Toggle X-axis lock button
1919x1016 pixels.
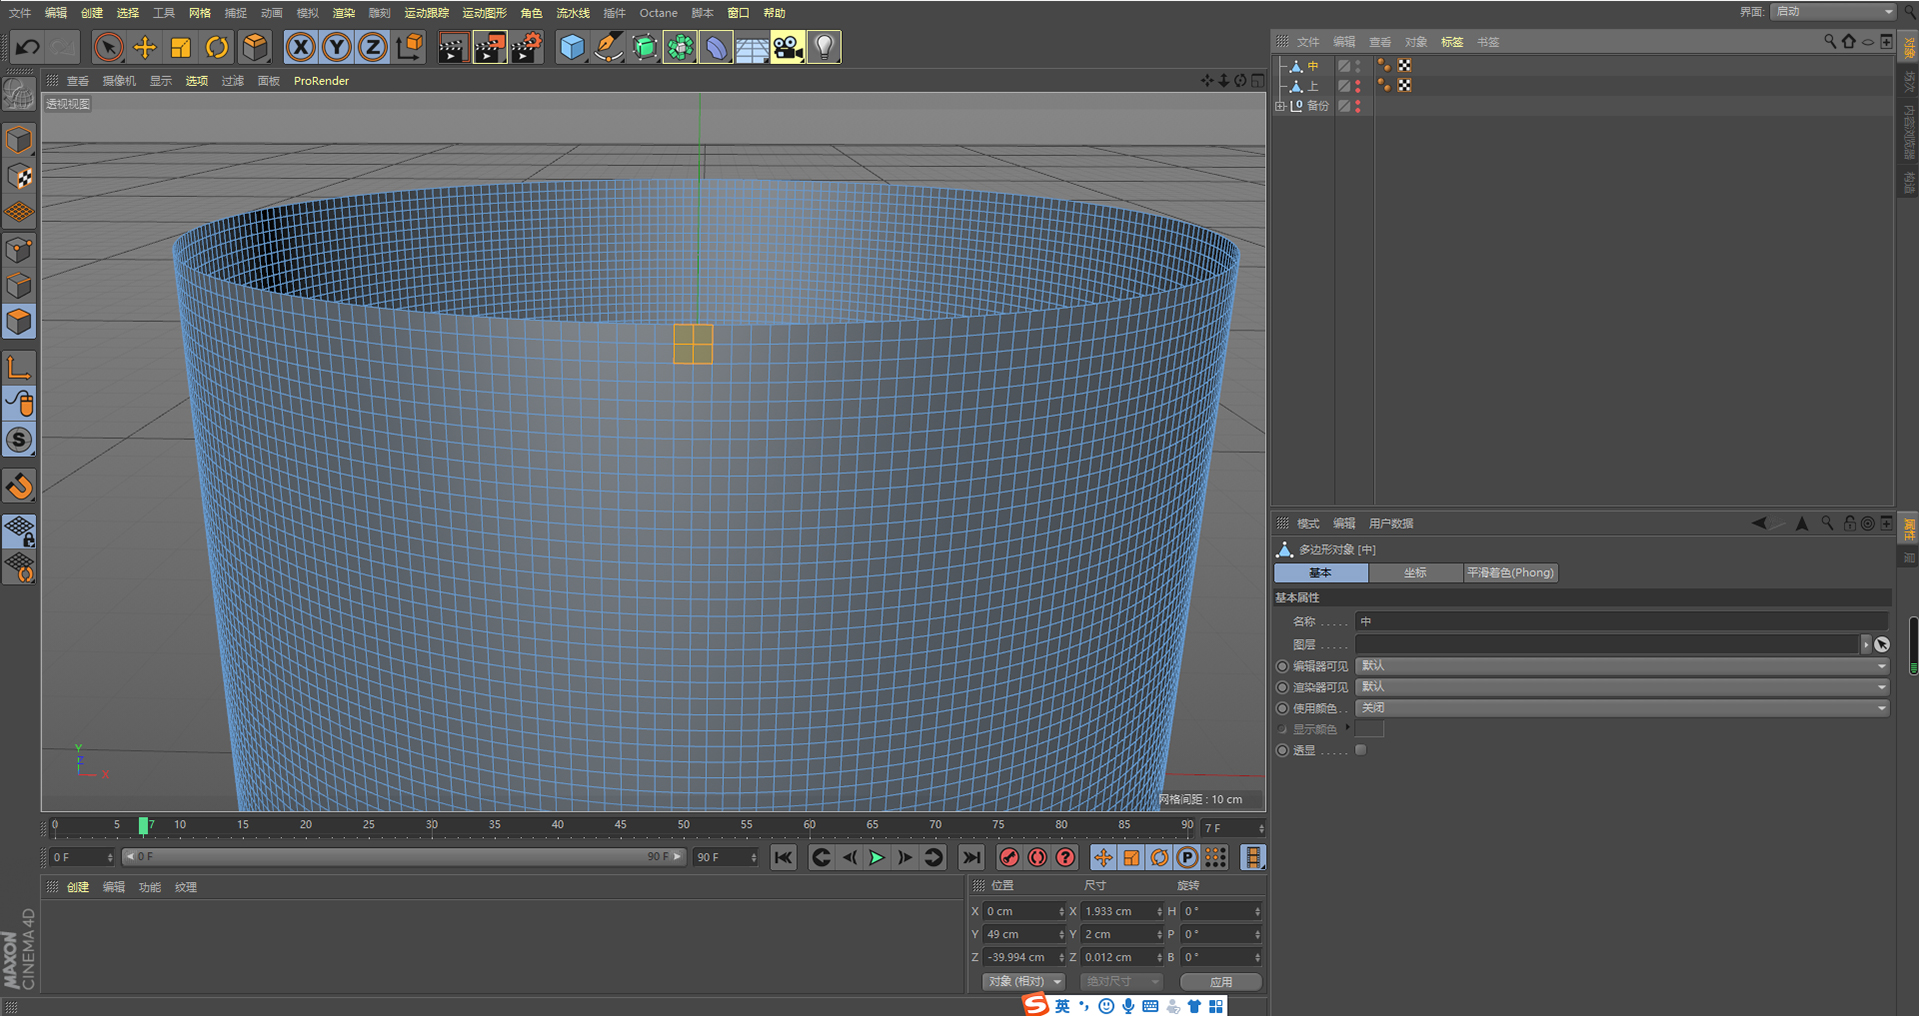(300, 47)
